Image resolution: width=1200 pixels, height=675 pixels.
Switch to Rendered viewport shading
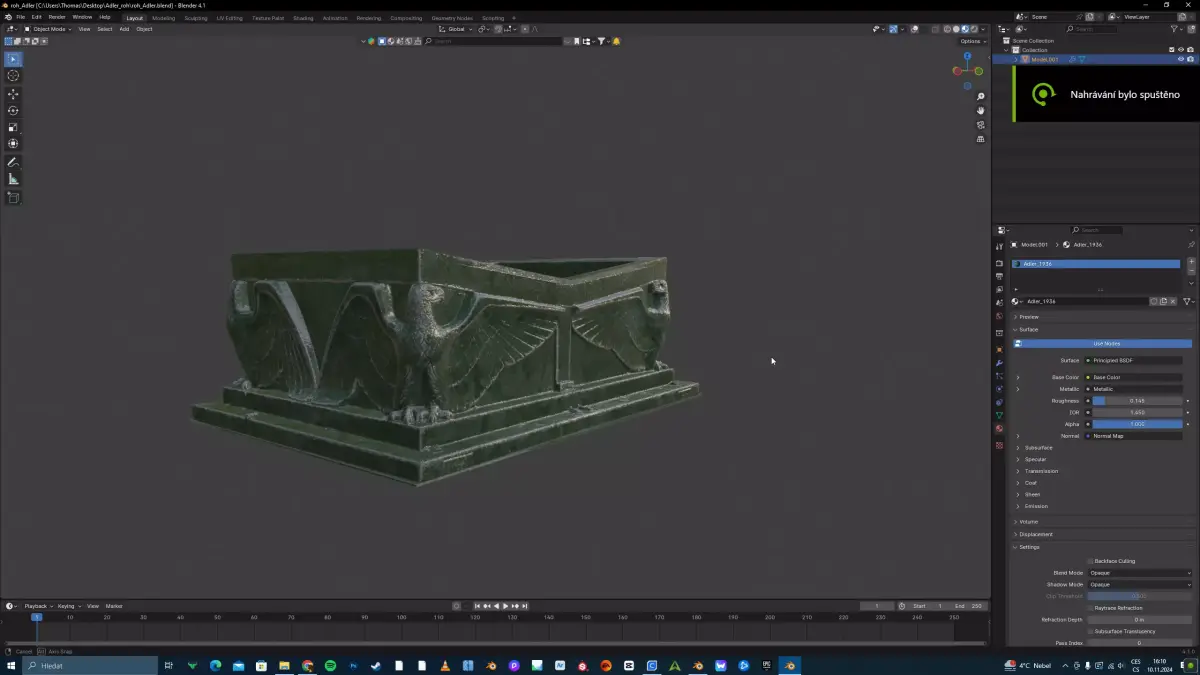(x=973, y=29)
